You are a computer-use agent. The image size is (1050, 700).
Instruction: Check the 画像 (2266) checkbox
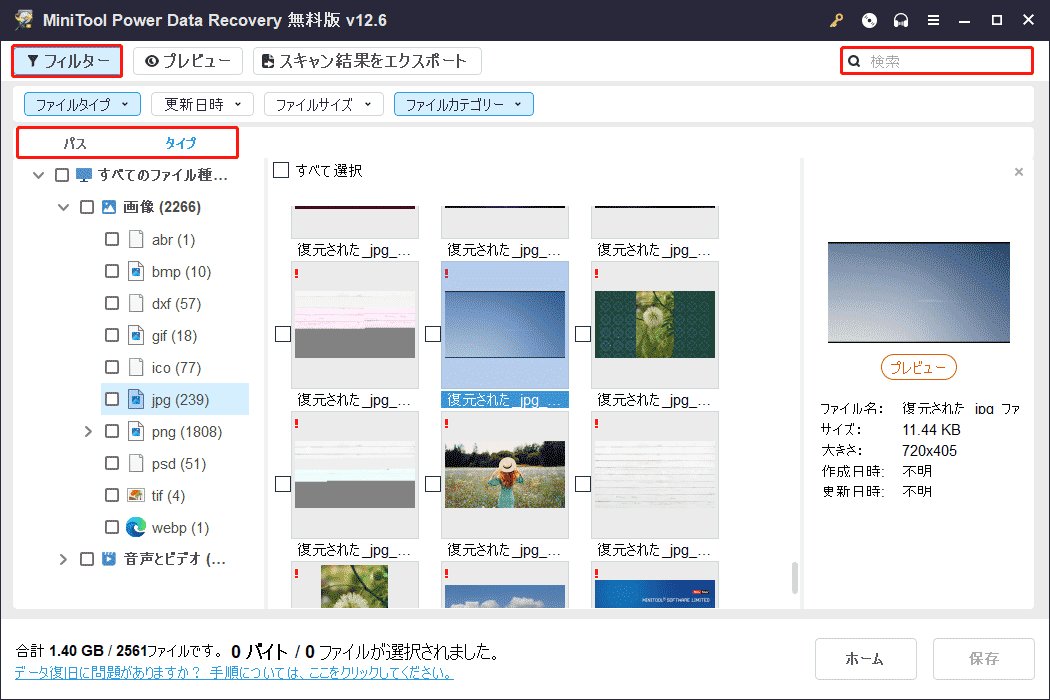(87, 206)
